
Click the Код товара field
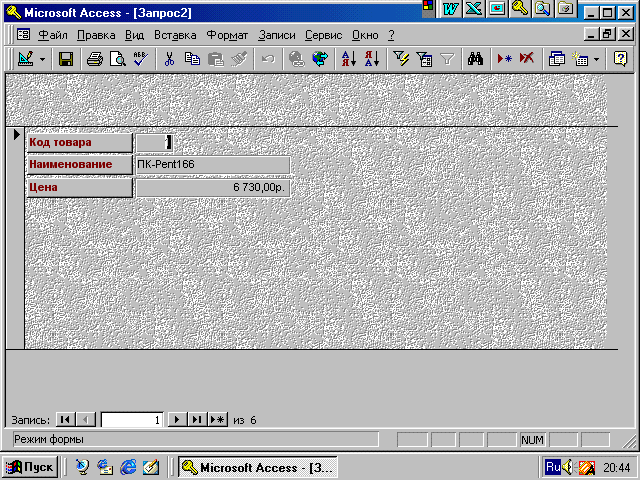(x=154, y=142)
